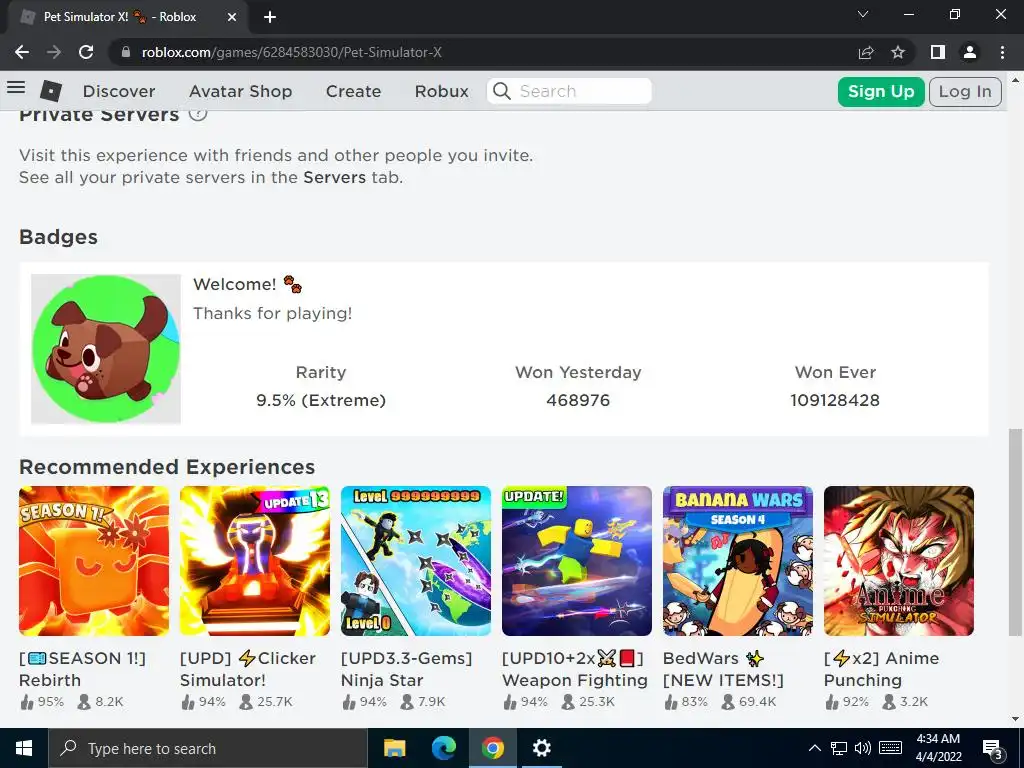This screenshot has width=1024, height=768.
Task: Open a new browser tab with the plus
Action: tap(270, 17)
